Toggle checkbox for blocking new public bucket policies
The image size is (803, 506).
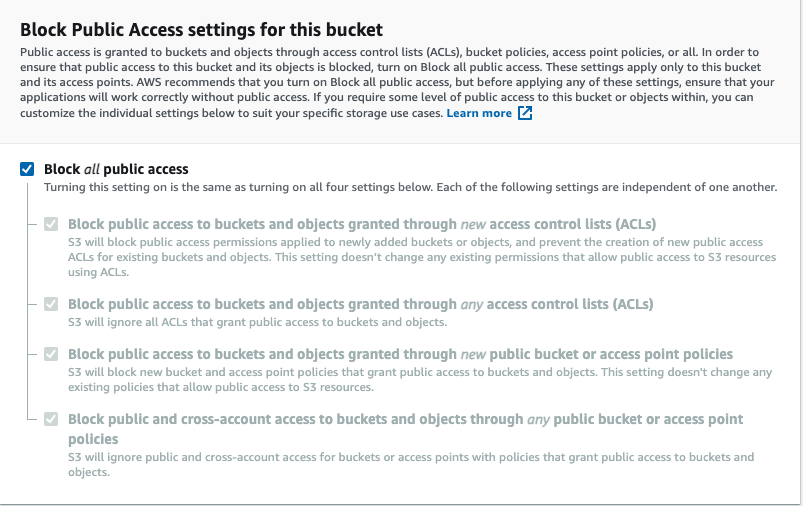51,354
